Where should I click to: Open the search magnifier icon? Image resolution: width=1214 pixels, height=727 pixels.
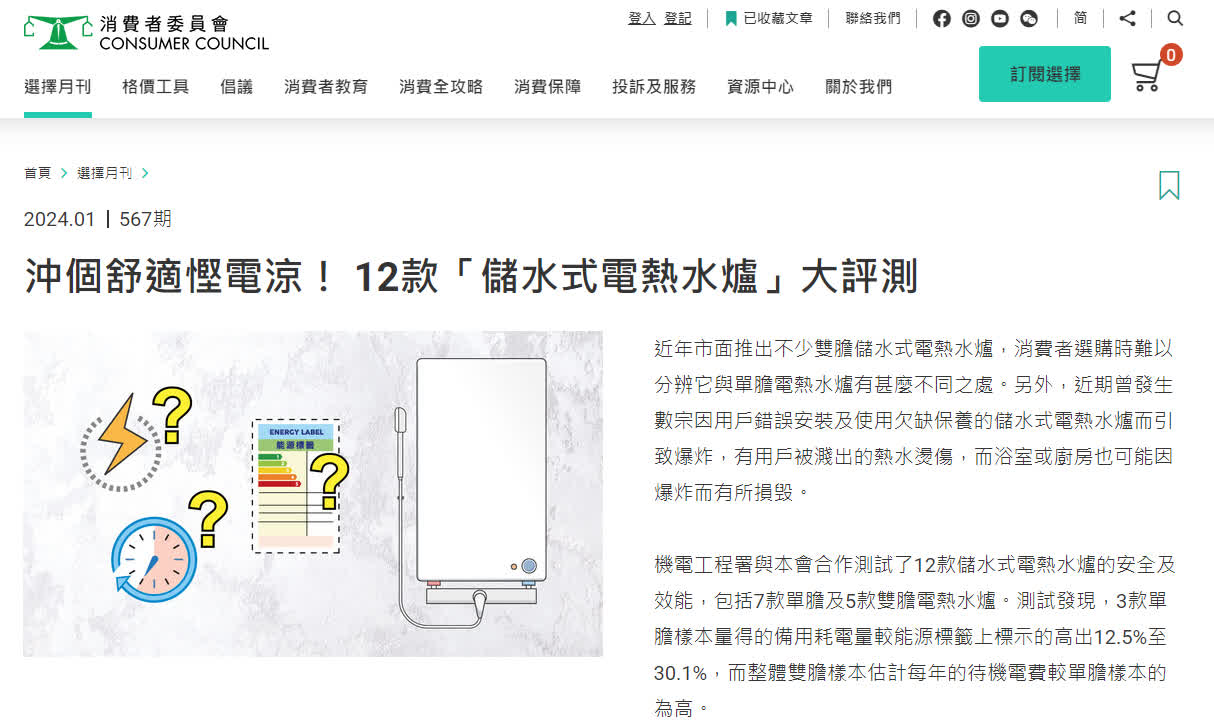(1175, 18)
